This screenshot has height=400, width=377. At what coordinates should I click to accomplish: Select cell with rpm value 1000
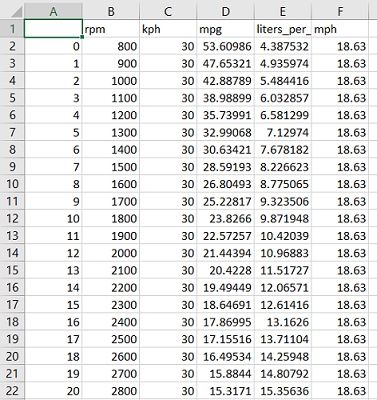tap(111, 80)
